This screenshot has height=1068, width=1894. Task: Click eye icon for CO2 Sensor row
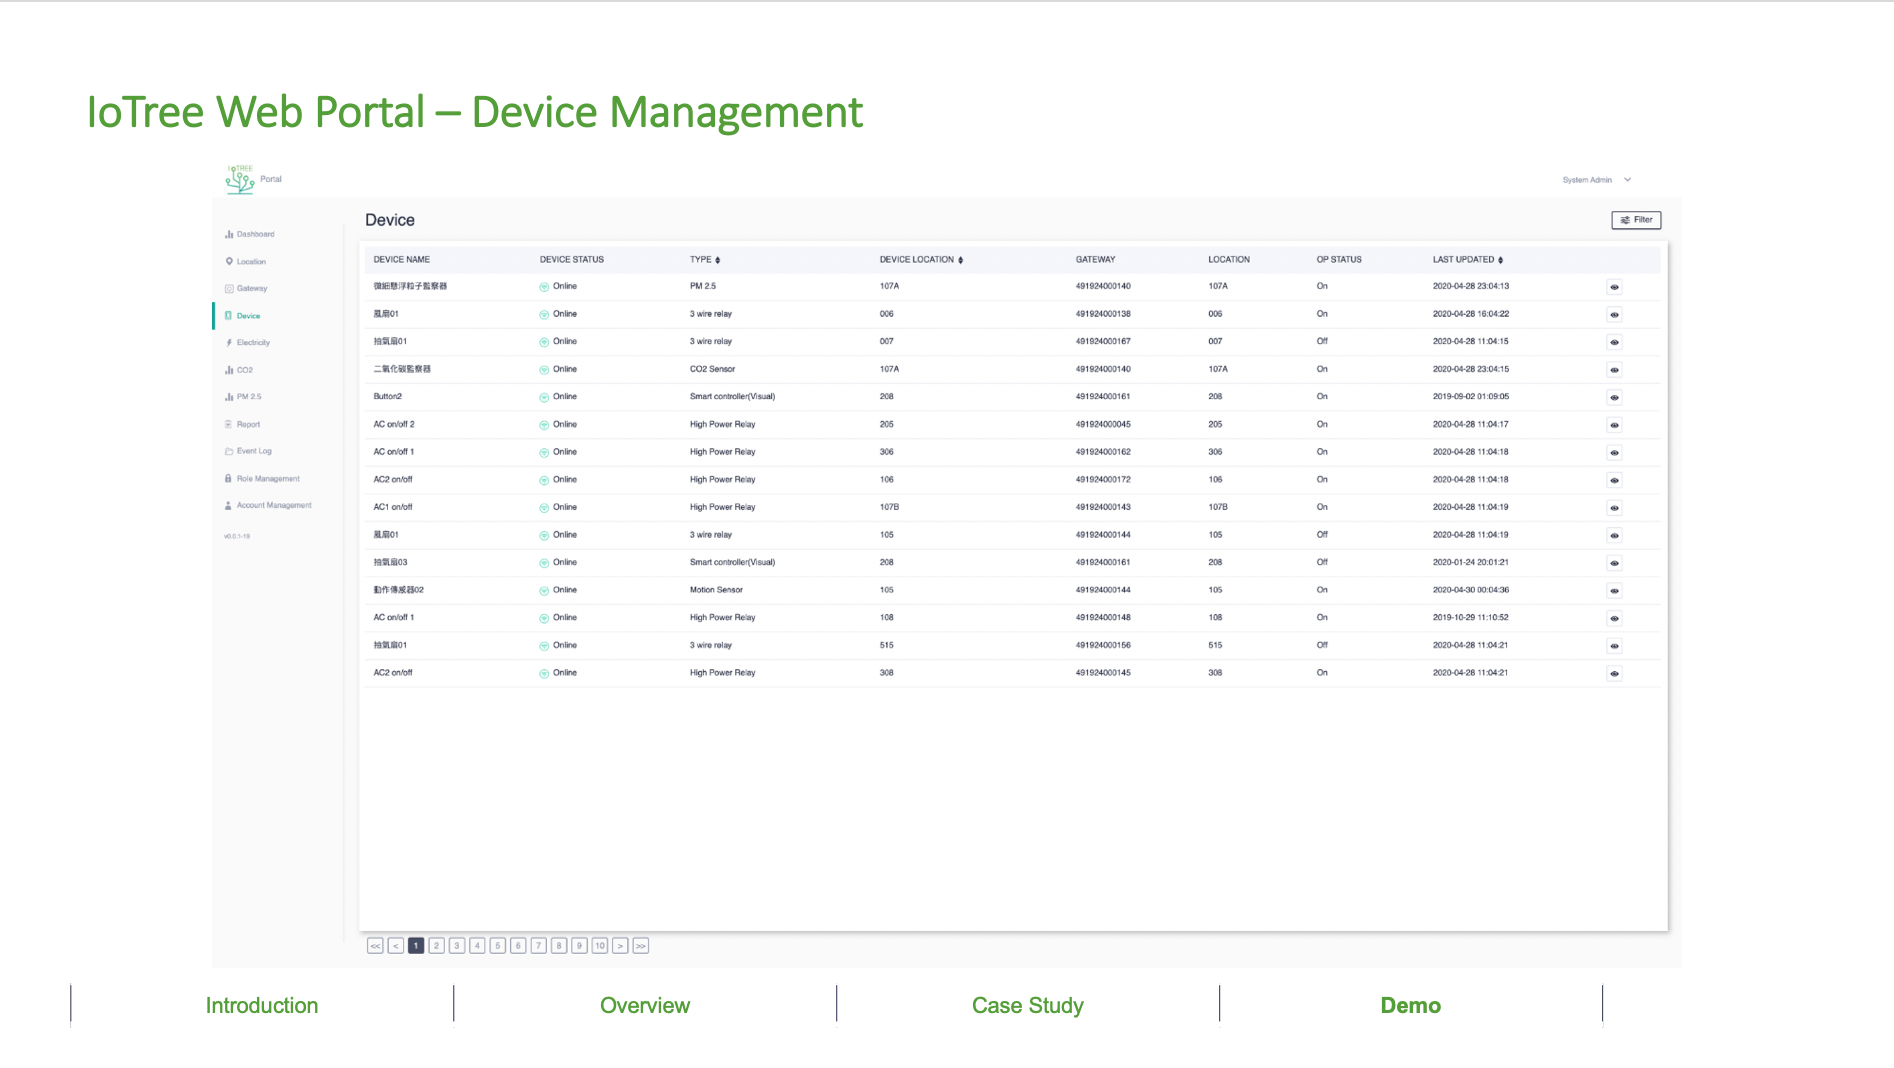coord(1614,370)
